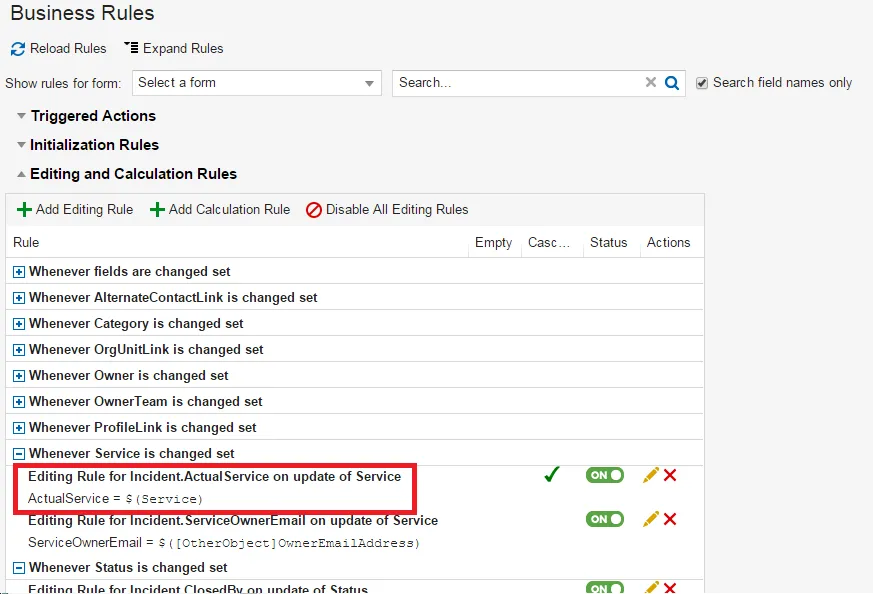Edit the ActualService rule with the pencil icon

click(x=650, y=475)
